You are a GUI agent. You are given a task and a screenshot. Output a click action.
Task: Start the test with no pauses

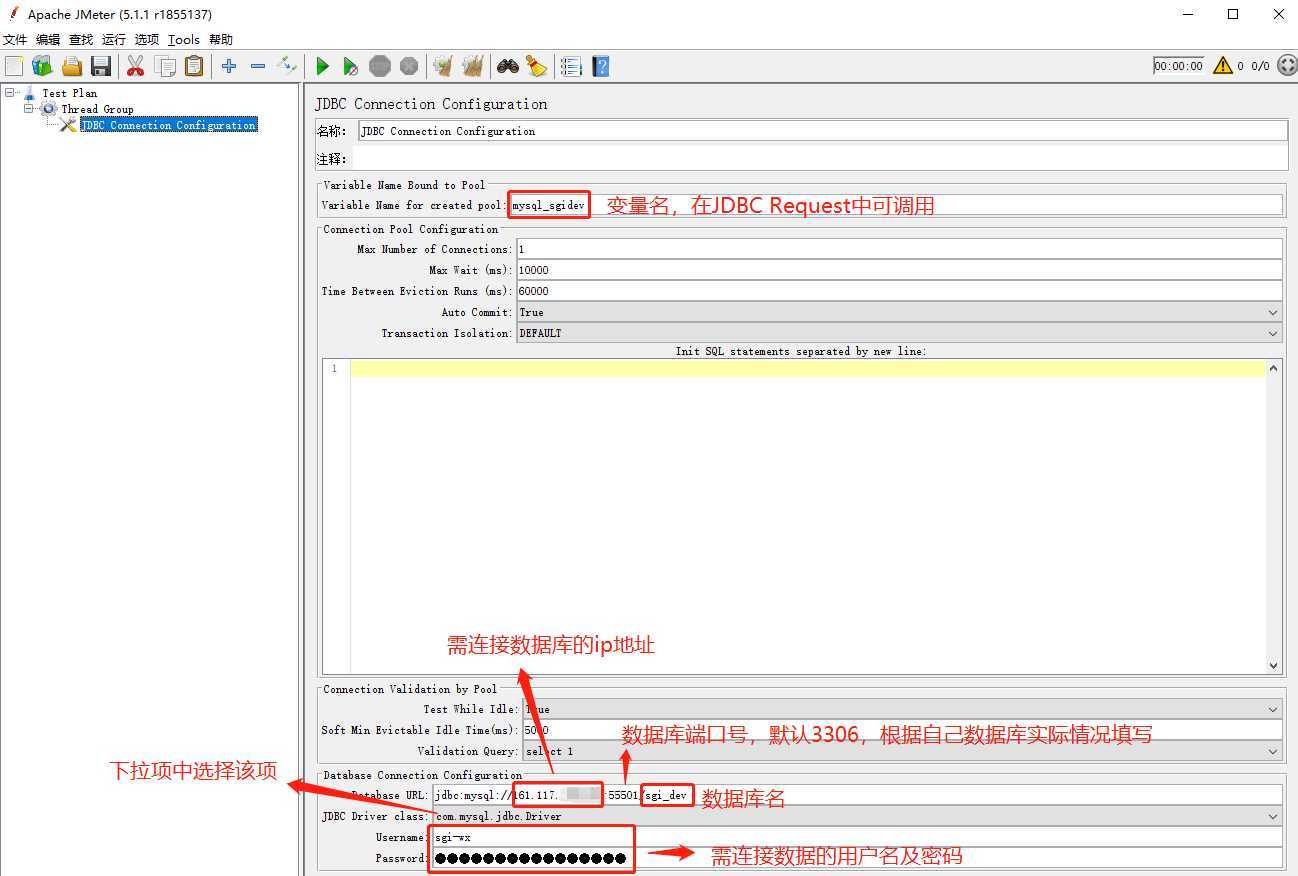point(351,66)
